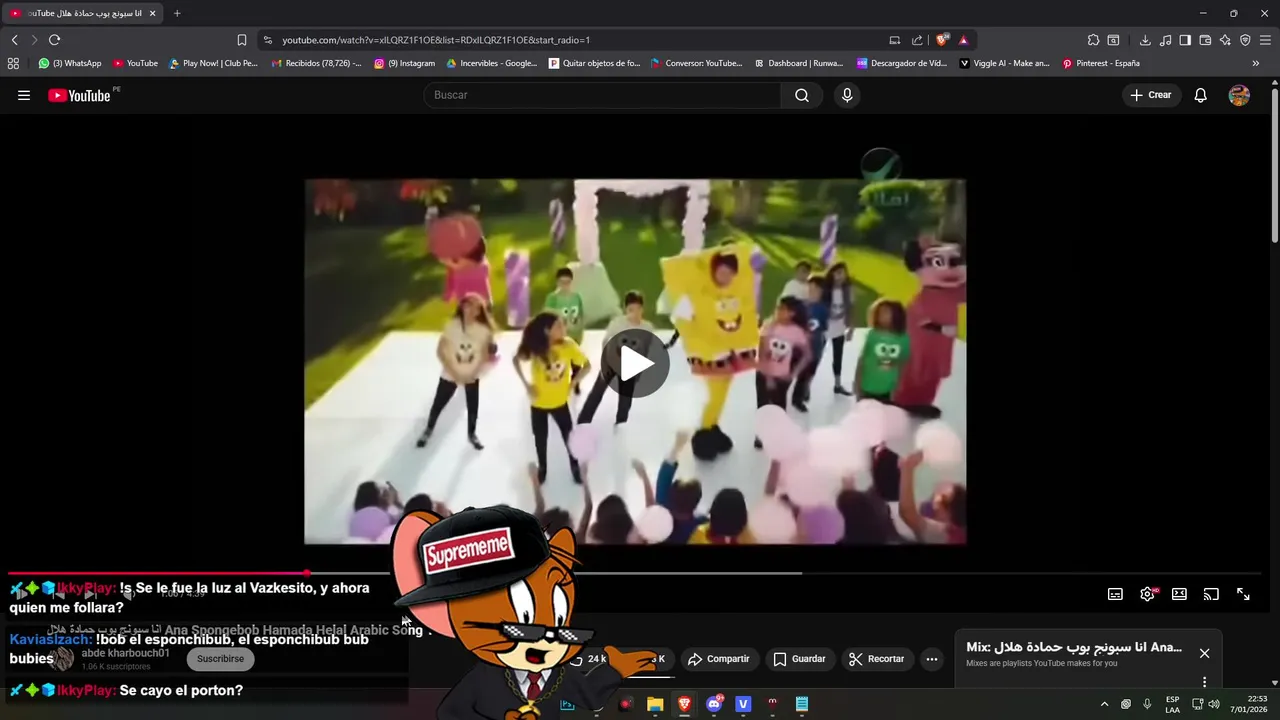
Task: Go to the YouTube home logo
Action: 79,95
